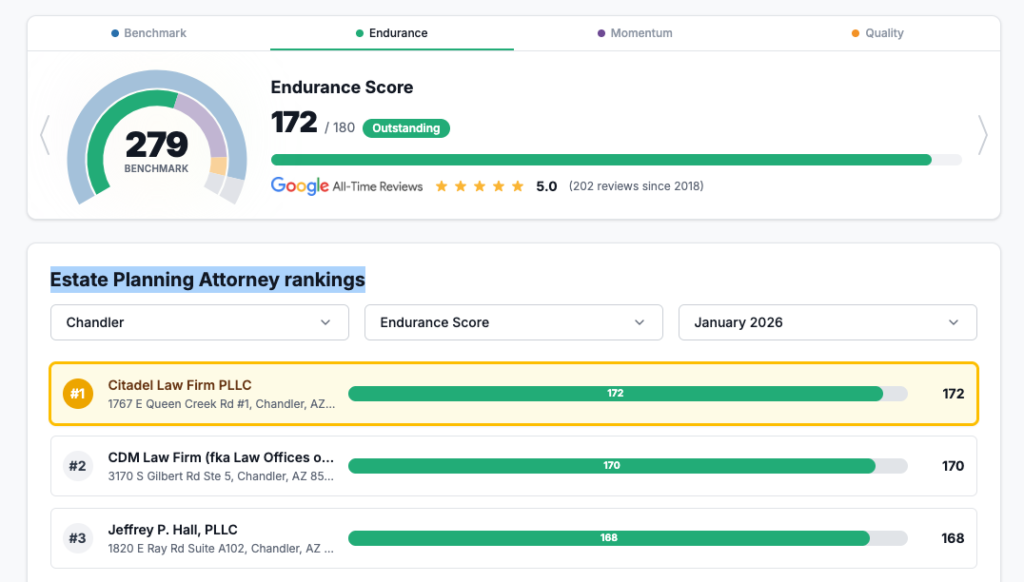Click the Jeffrey P. Hall 168 score bar
The image size is (1024, 582).
point(628,538)
